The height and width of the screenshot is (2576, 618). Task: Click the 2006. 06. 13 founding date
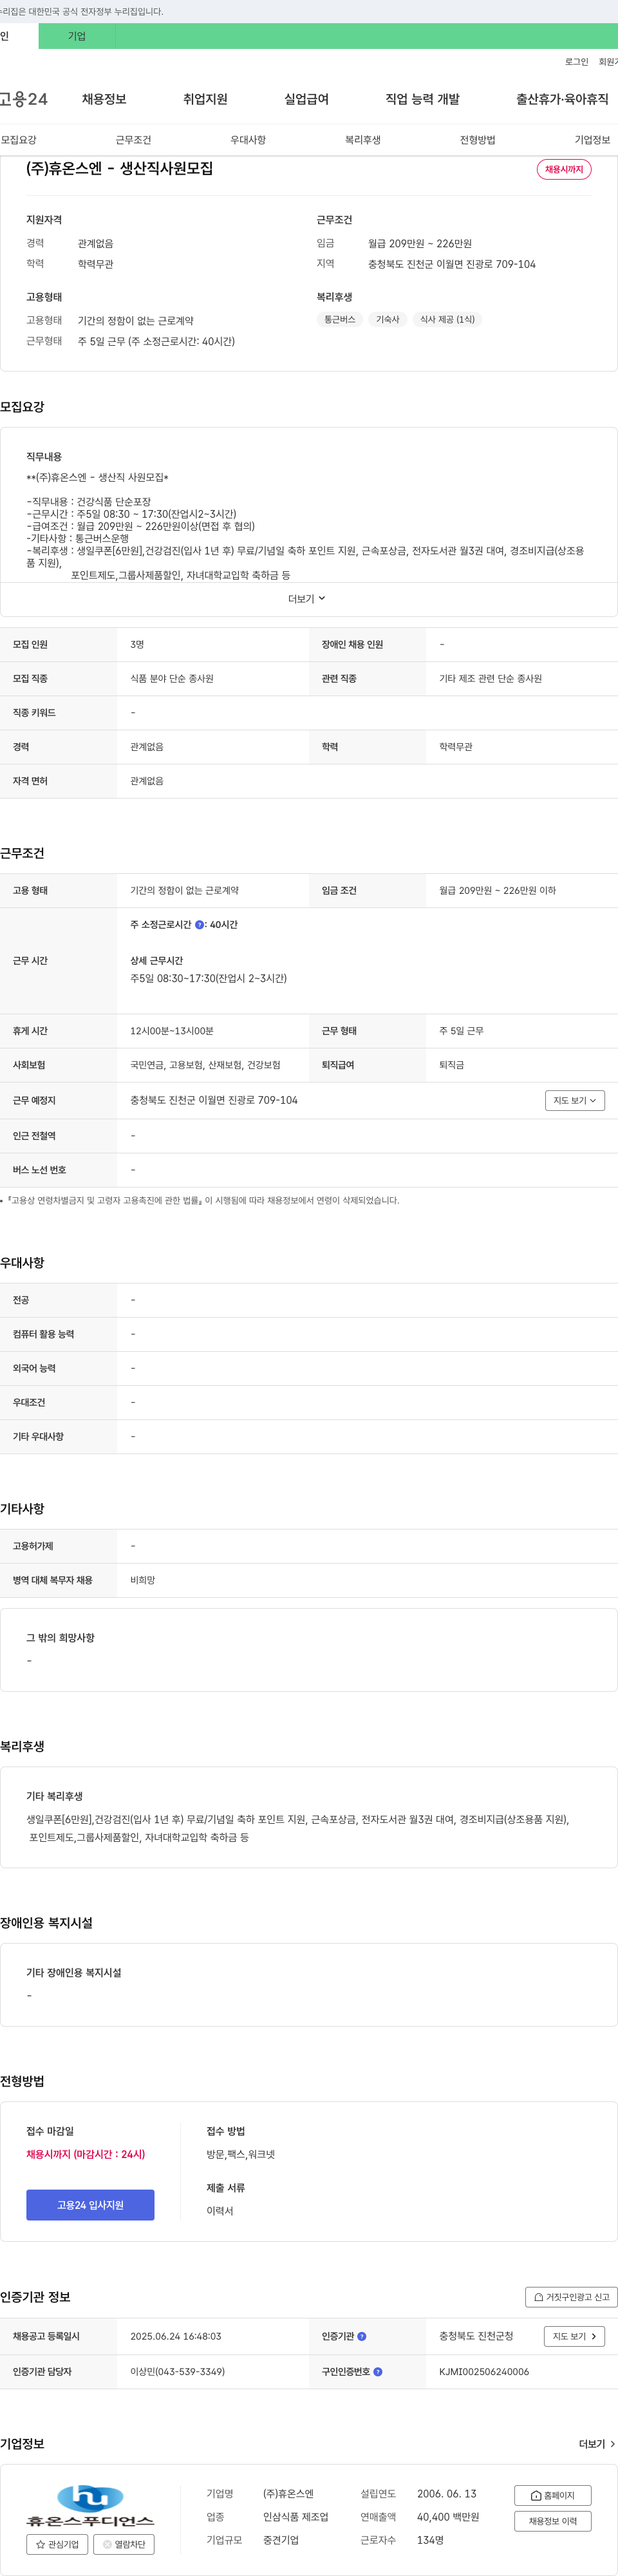[x=447, y=2494]
